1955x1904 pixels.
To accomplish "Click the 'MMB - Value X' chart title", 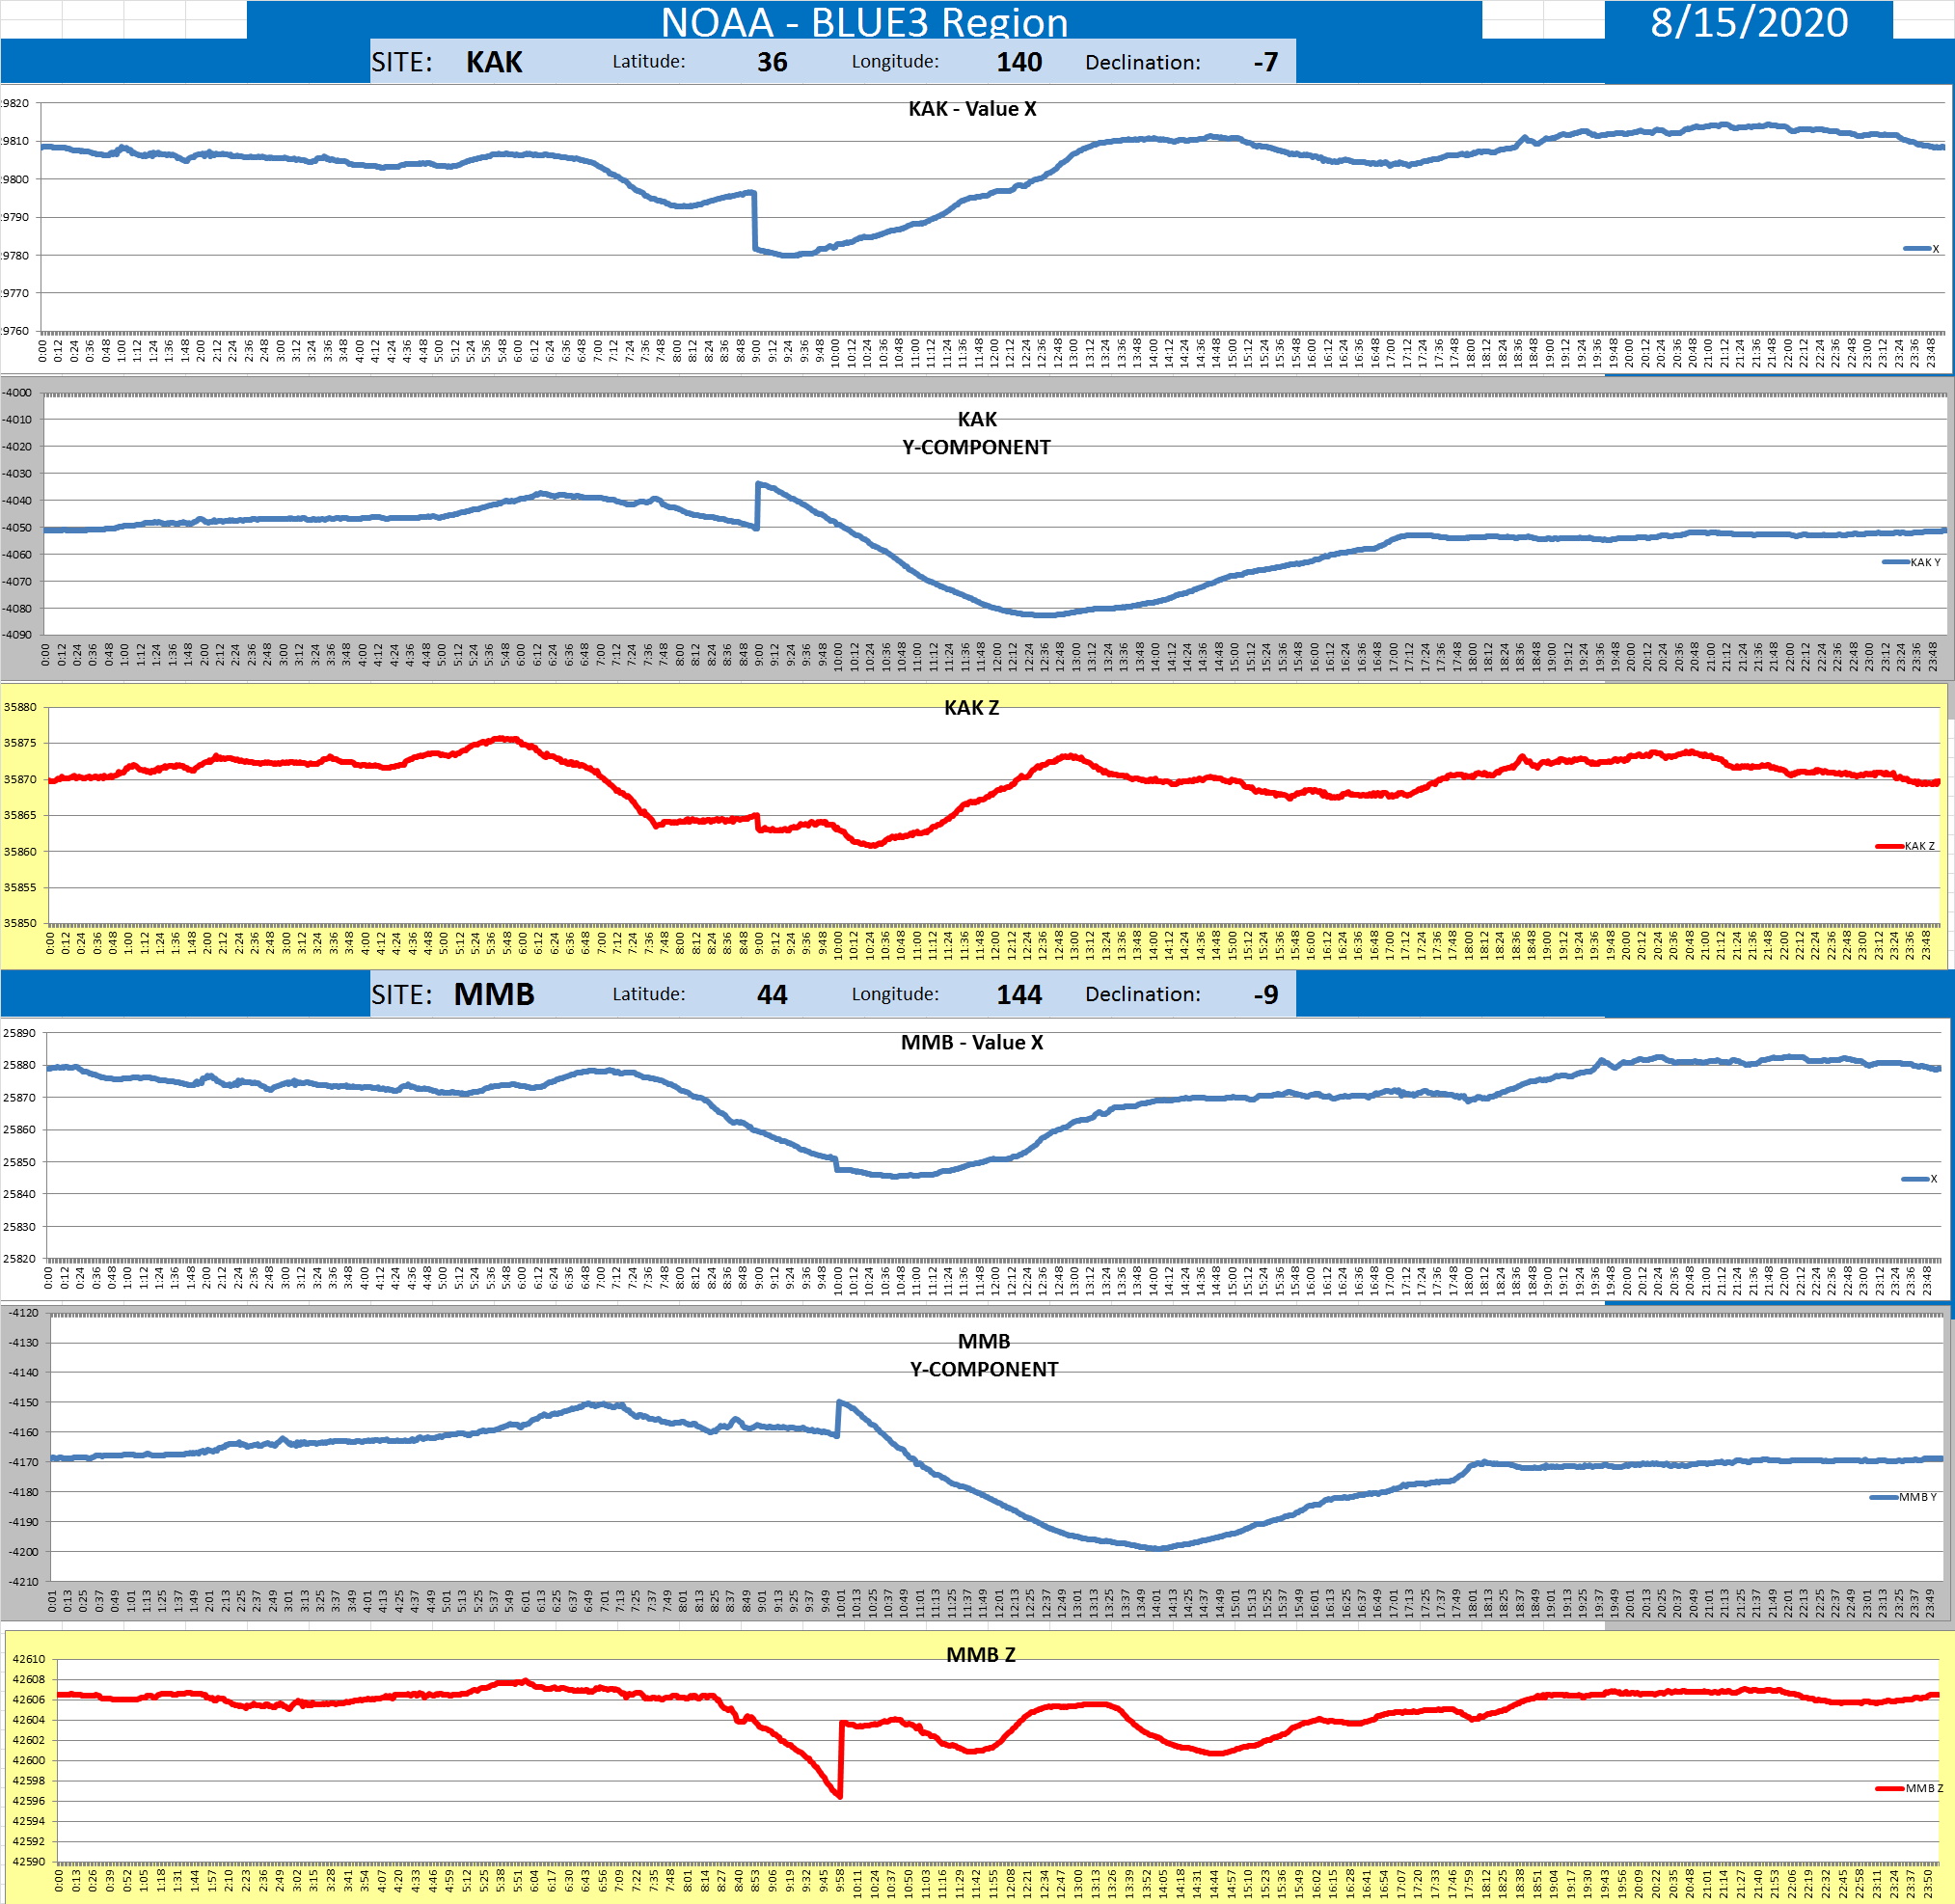I will pos(971,1042).
